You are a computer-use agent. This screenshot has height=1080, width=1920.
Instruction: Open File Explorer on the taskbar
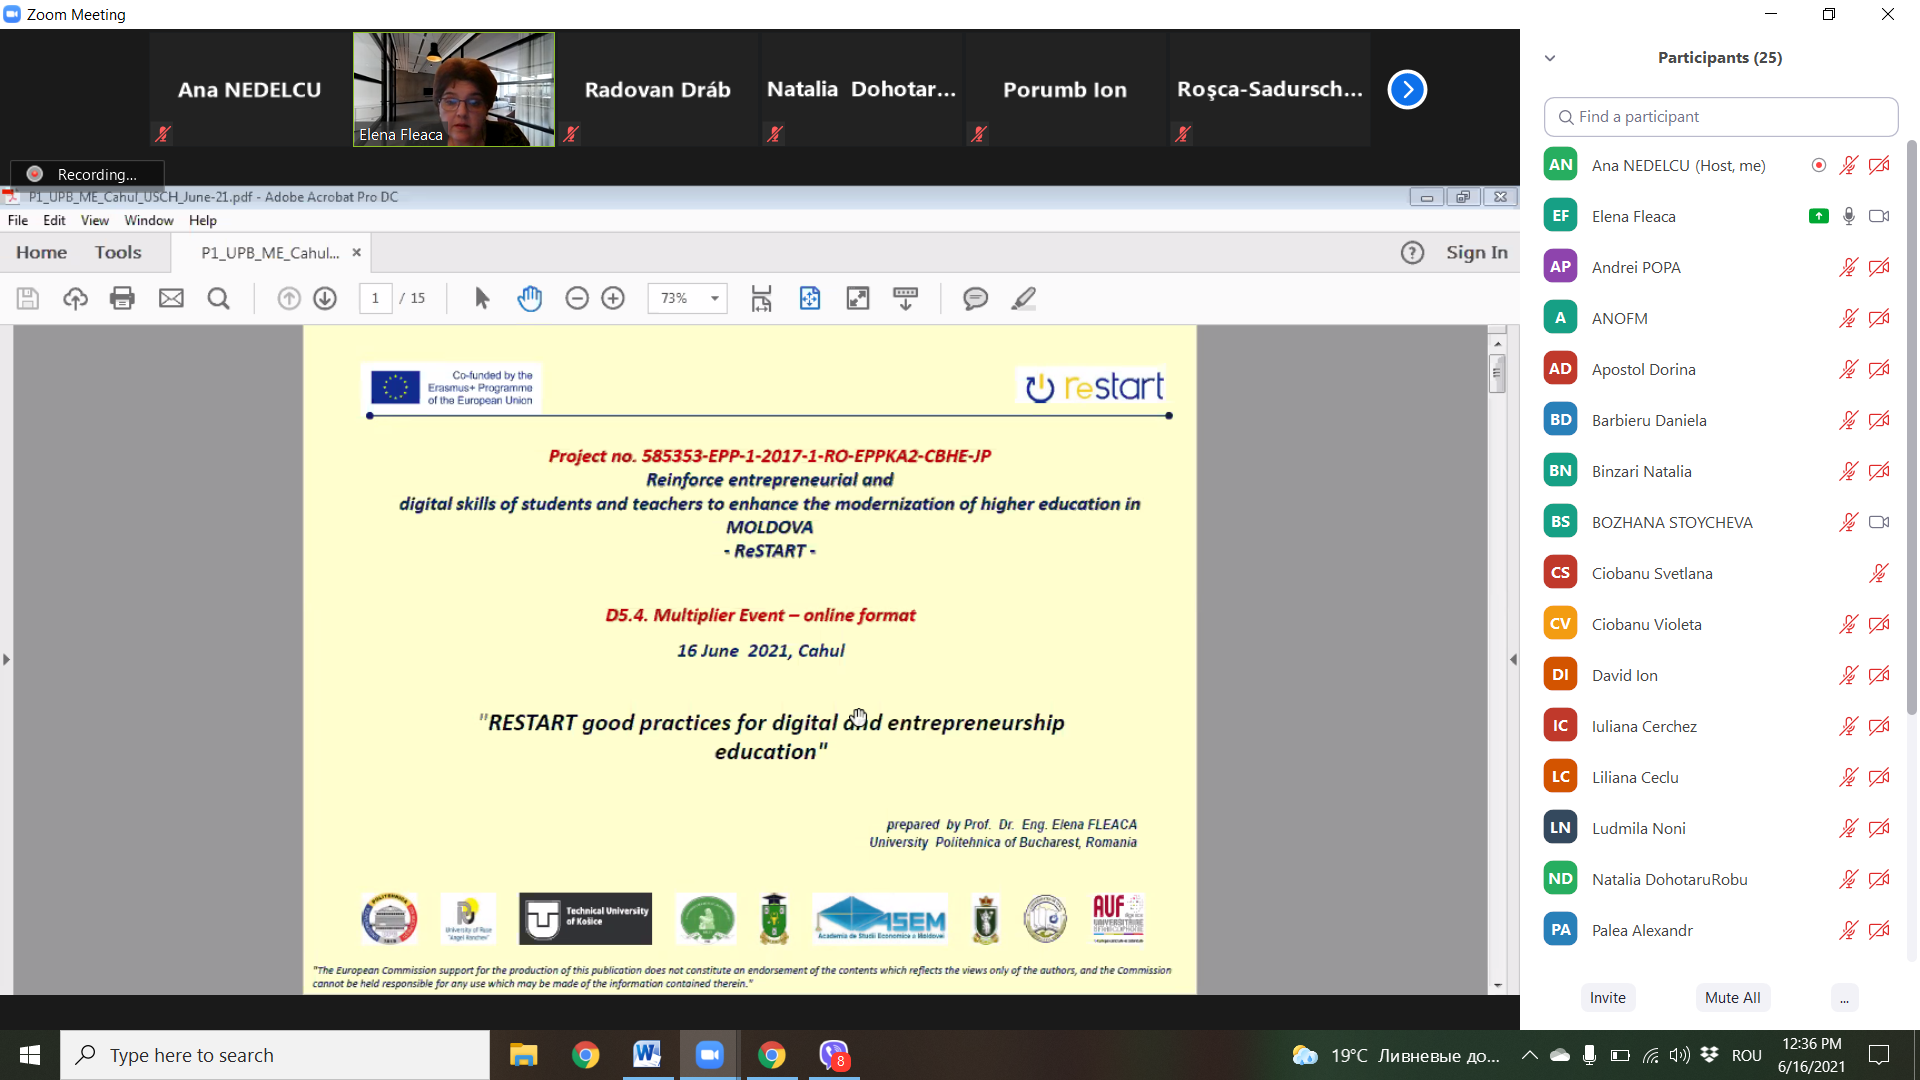523,1055
